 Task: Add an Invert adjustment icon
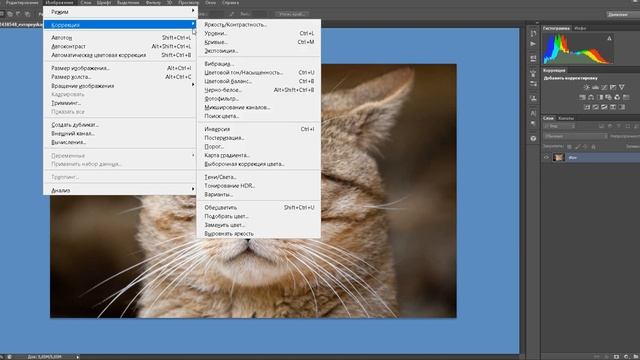(x=587, y=107)
